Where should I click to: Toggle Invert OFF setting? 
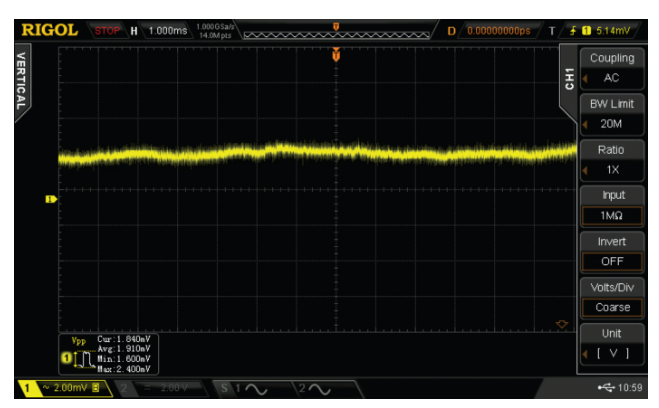(x=612, y=261)
